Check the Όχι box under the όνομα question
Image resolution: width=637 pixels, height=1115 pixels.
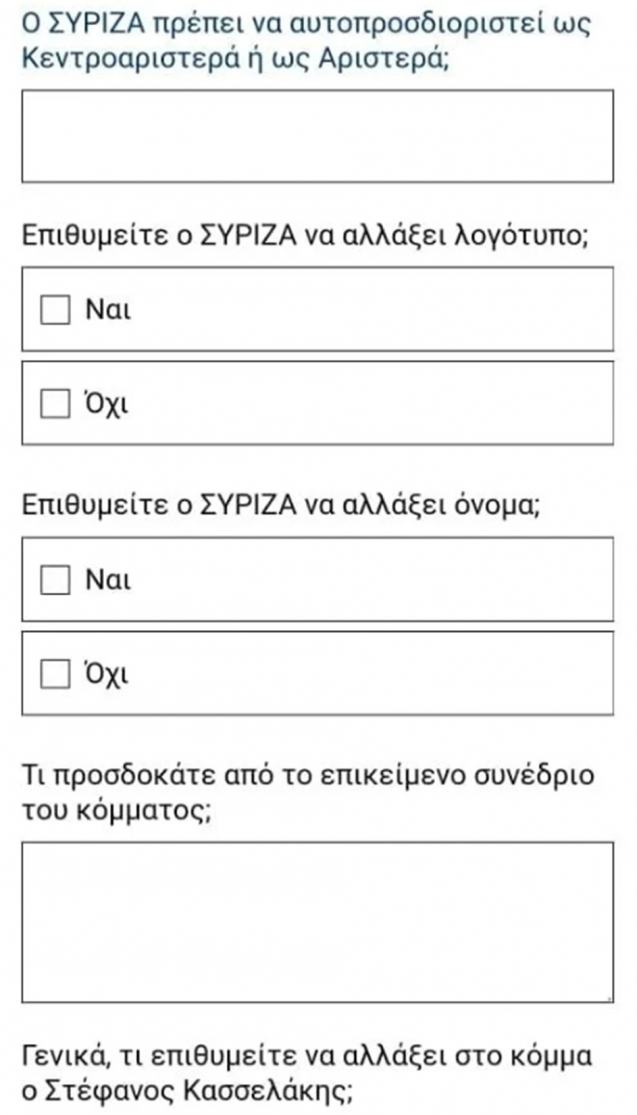coord(55,674)
